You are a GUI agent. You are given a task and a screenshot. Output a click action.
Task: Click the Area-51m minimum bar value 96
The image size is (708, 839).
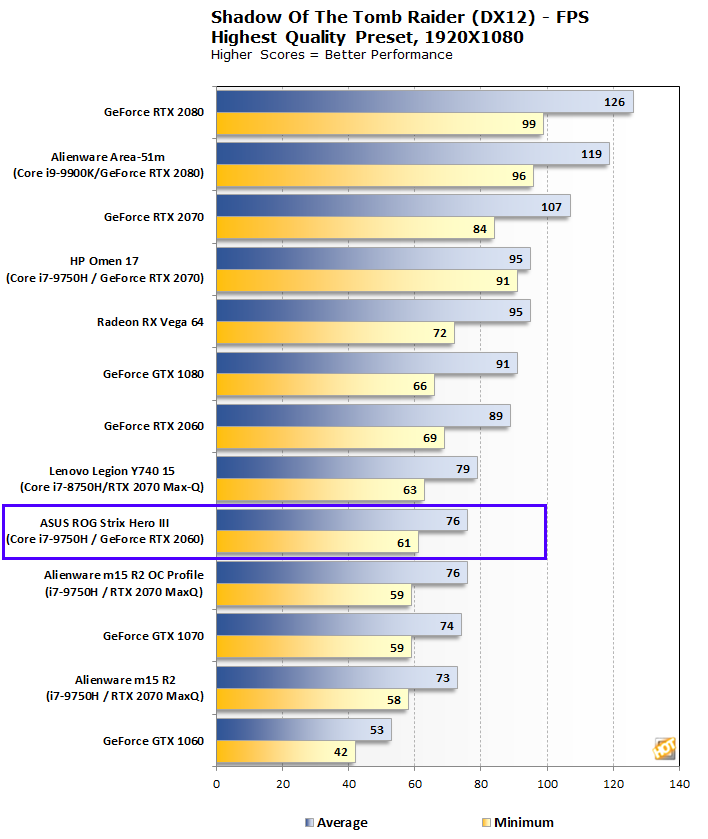pos(519,176)
